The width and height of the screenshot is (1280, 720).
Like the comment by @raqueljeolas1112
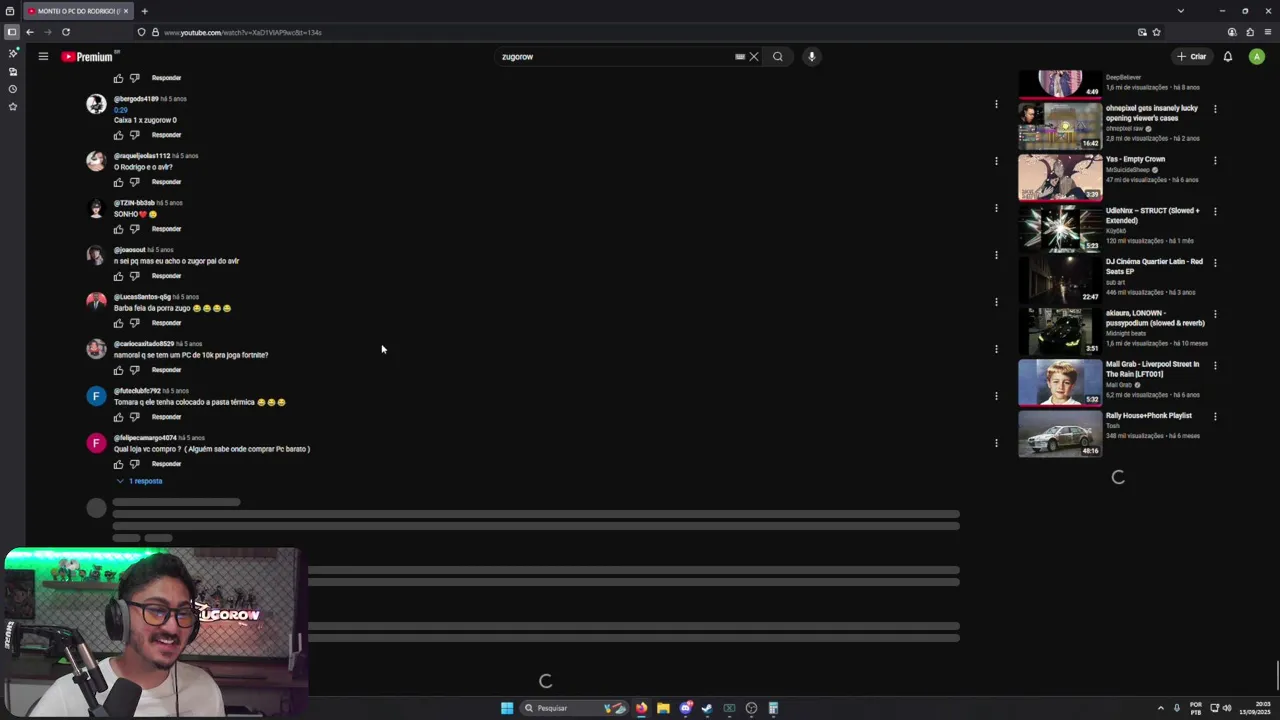118,182
